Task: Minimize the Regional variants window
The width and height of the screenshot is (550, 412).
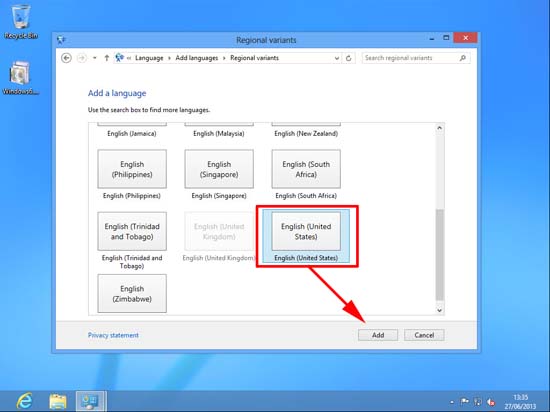Action: click(432, 38)
